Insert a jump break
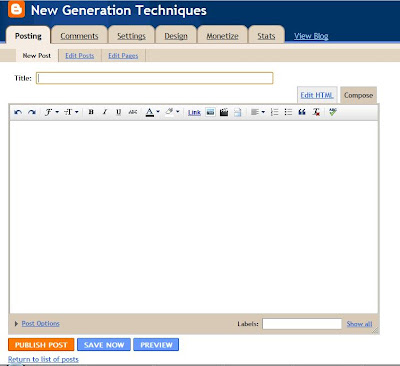This screenshot has width=400, height=366. pyautogui.click(x=237, y=112)
